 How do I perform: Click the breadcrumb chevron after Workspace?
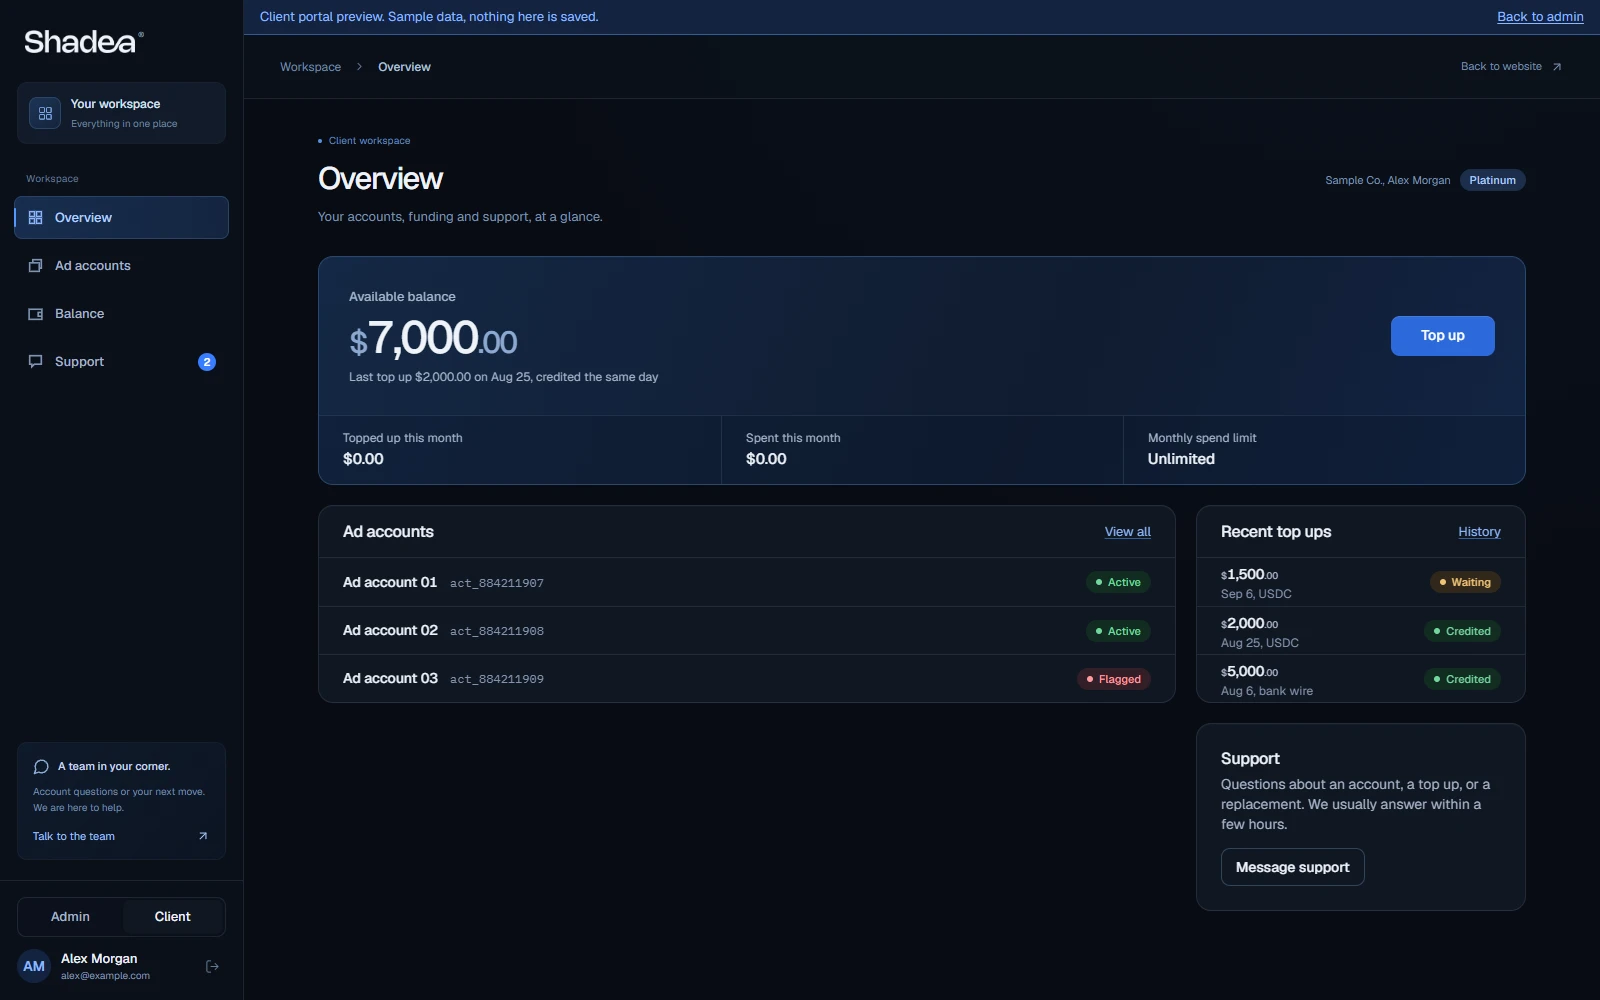359,67
